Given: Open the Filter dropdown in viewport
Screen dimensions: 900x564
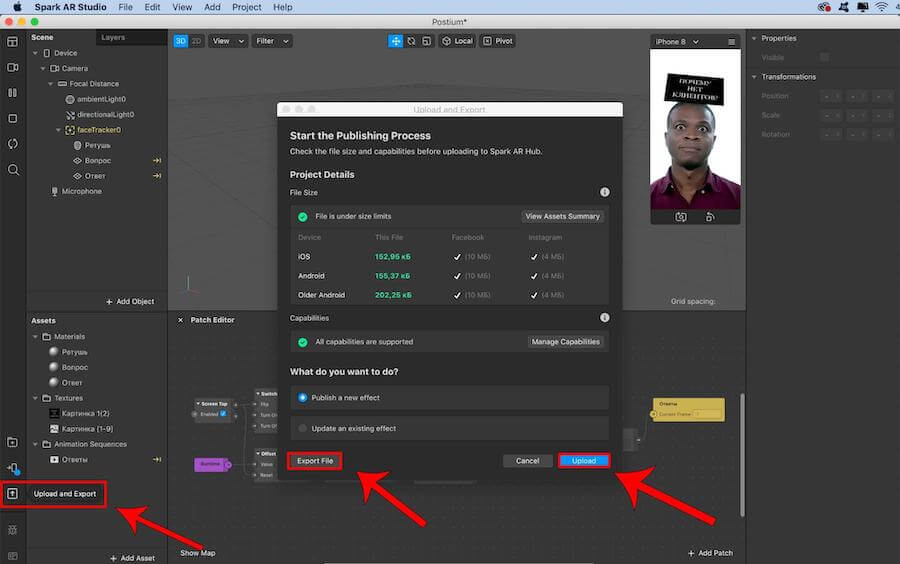Looking at the screenshot, I should coord(271,41).
